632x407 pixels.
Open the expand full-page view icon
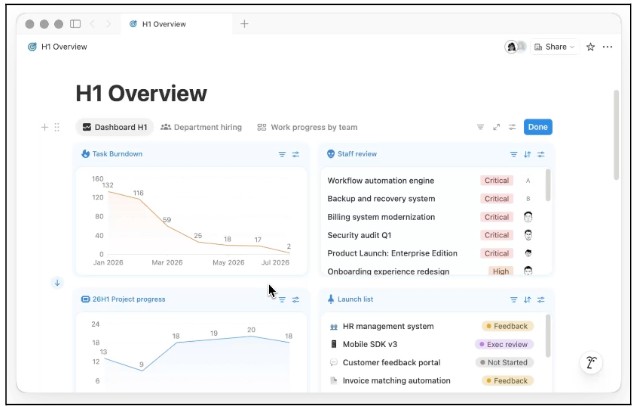tap(497, 127)
